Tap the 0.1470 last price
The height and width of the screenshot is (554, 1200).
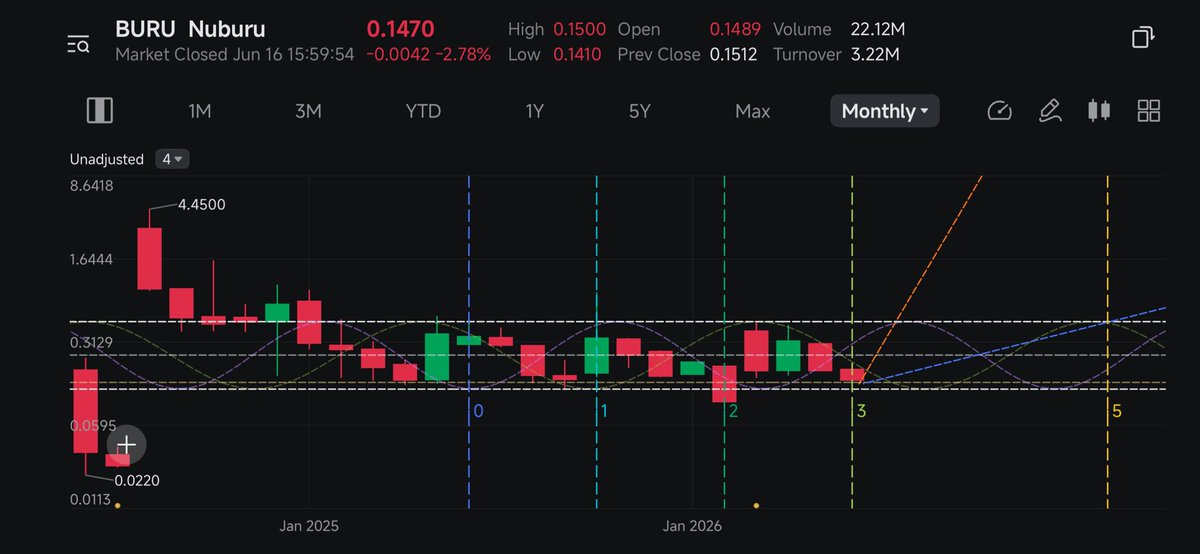401,30
